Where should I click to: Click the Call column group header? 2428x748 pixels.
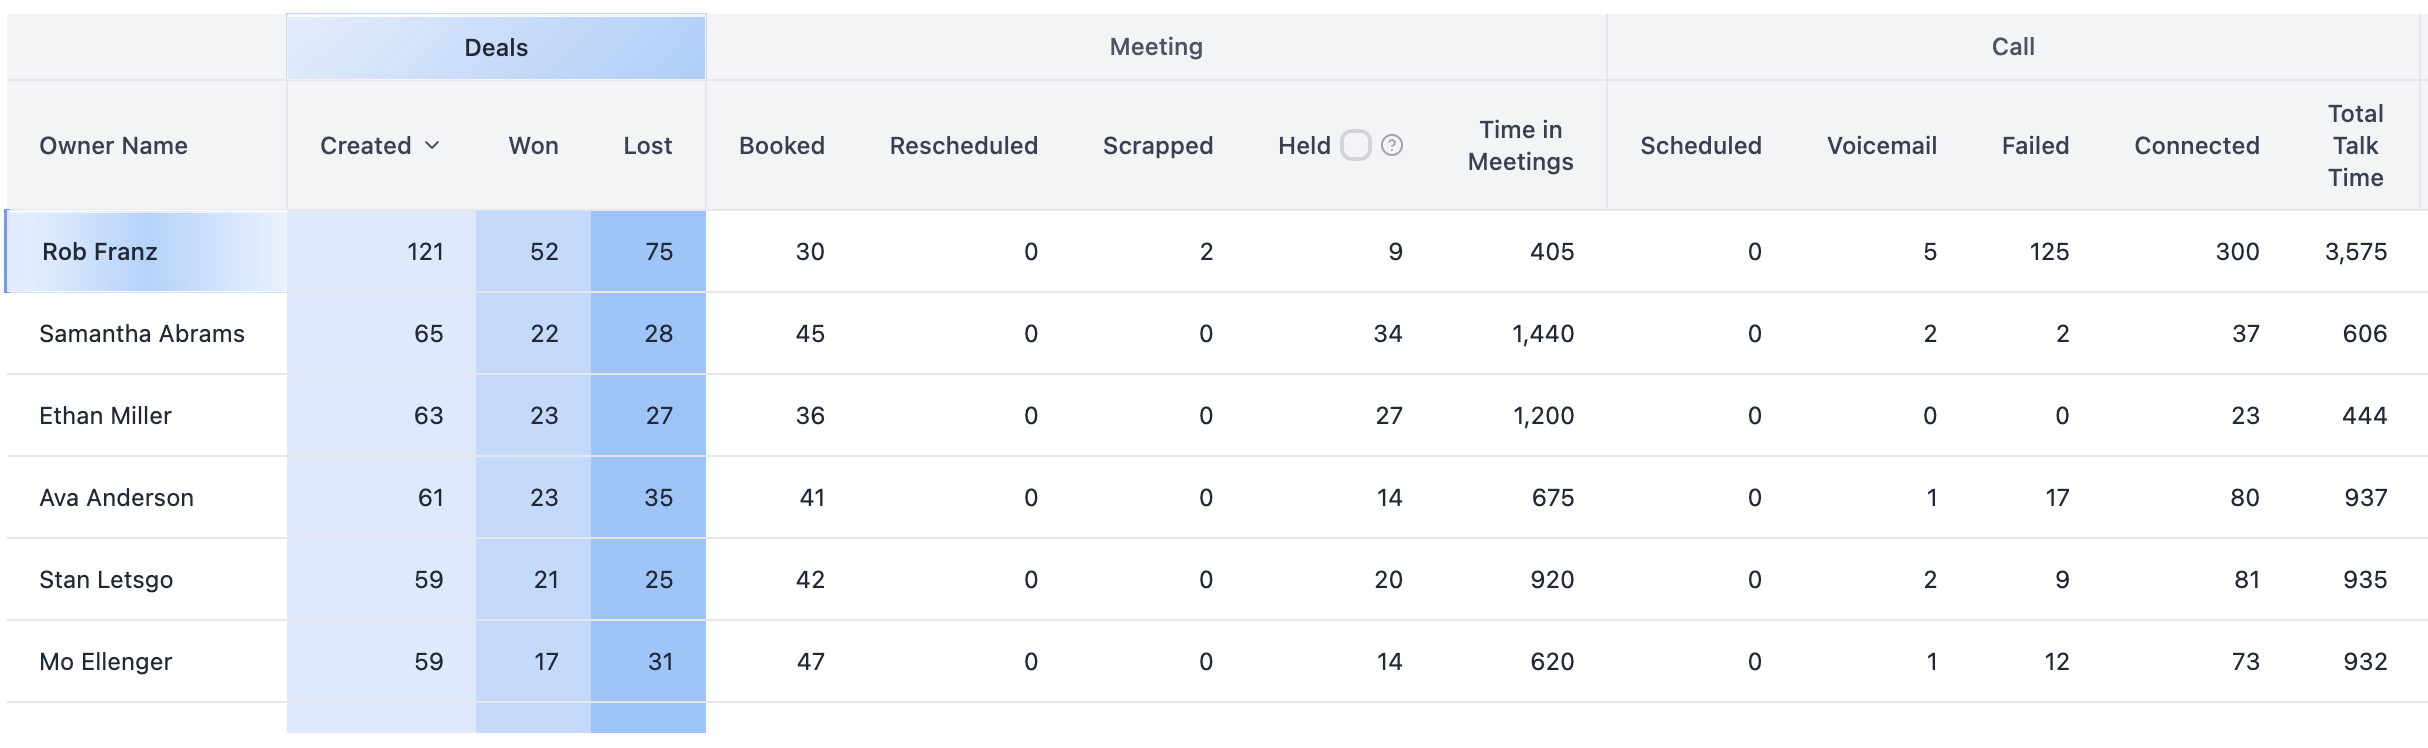(2013, 46)
